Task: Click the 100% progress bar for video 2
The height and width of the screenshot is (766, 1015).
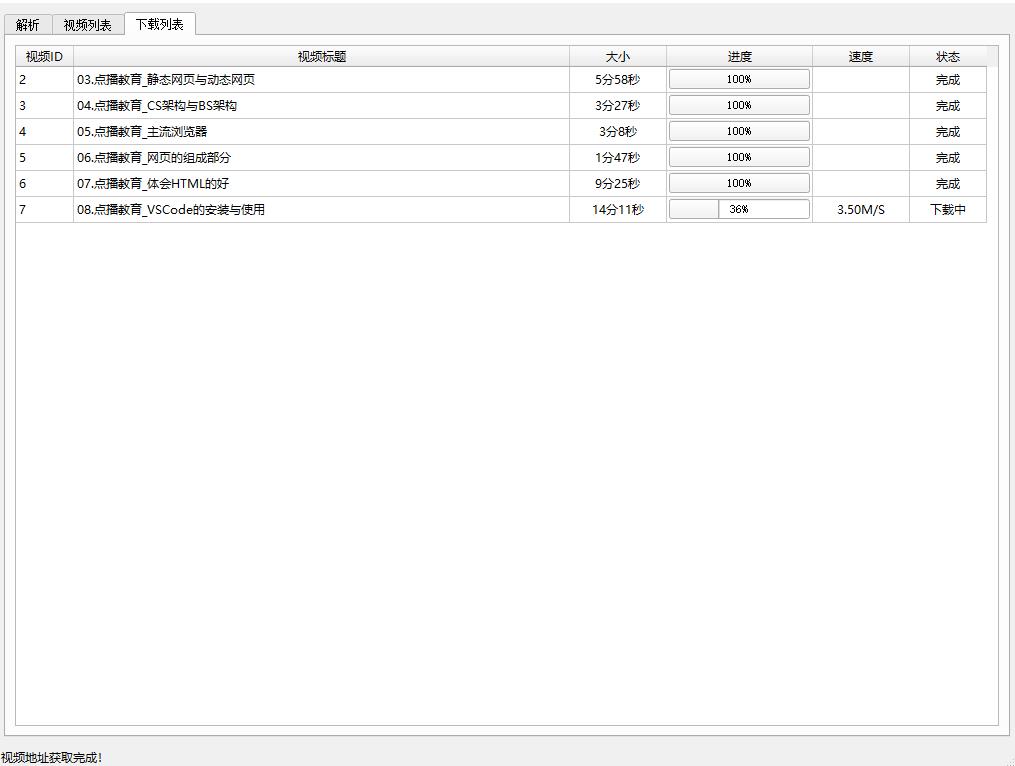Action: coord(739,79)
